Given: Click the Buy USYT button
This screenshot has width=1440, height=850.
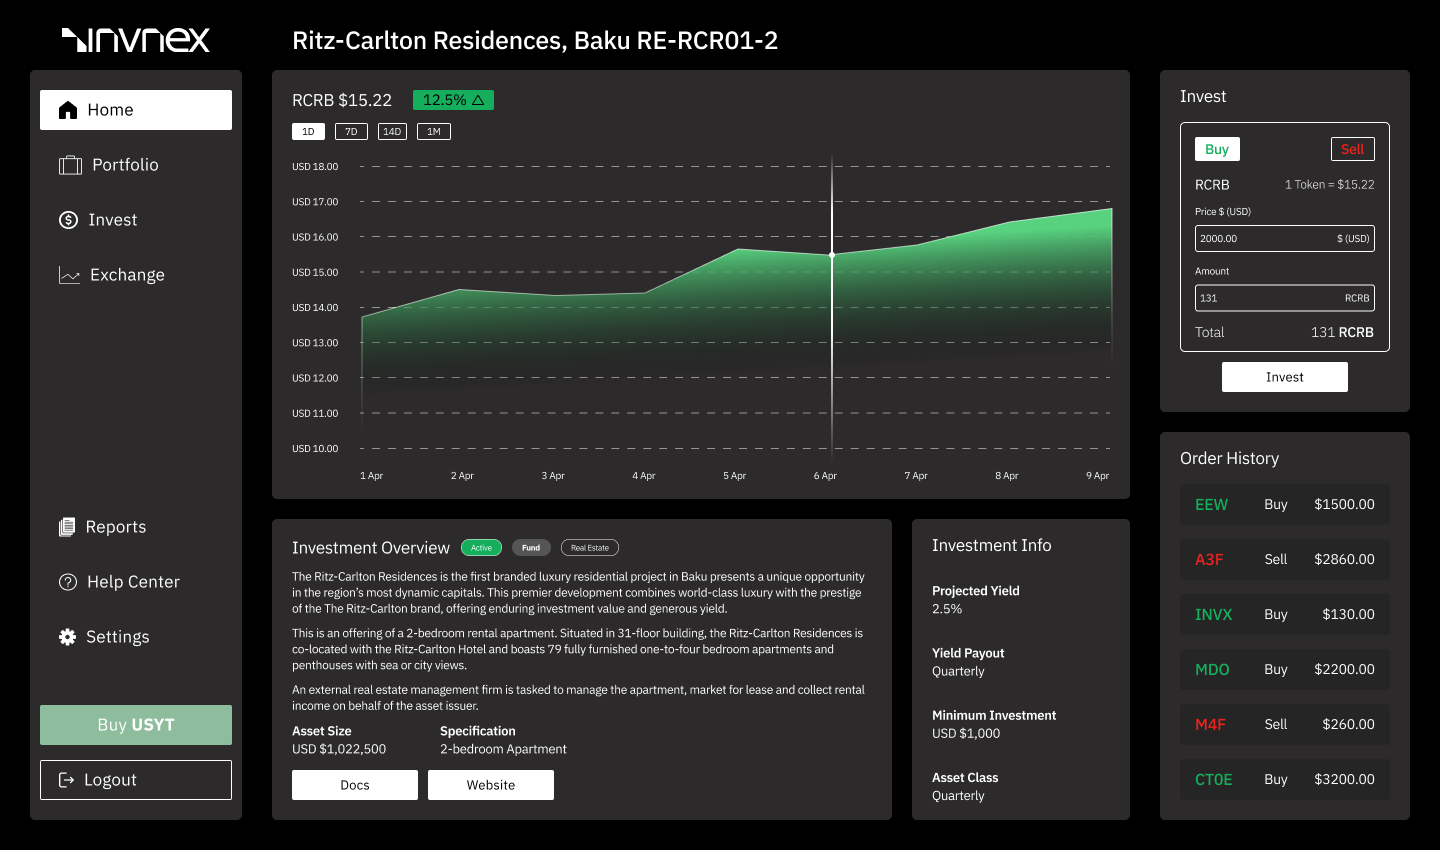Looking at the screenshot, I should tap(136, 725).
